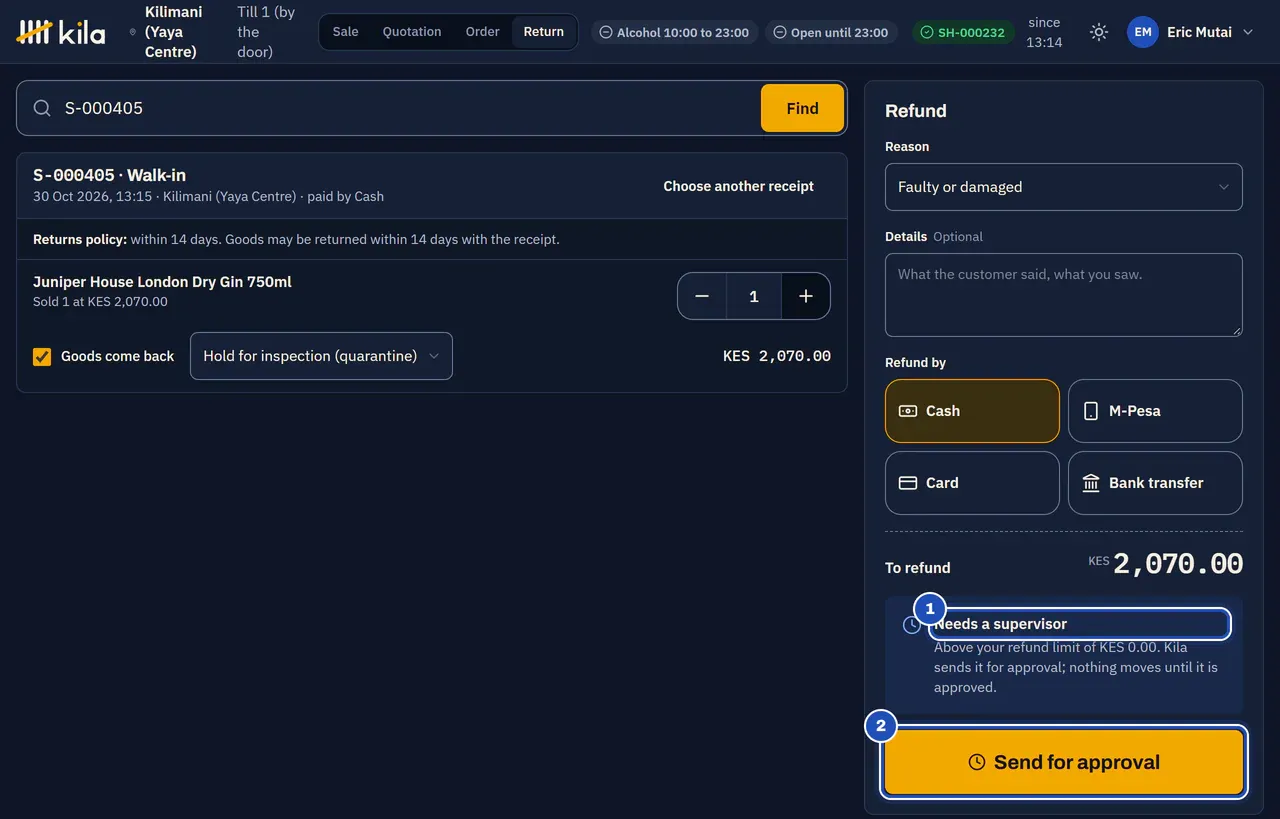Switch to the Sale tab
Screen dimensions: 1280x819
346,32
